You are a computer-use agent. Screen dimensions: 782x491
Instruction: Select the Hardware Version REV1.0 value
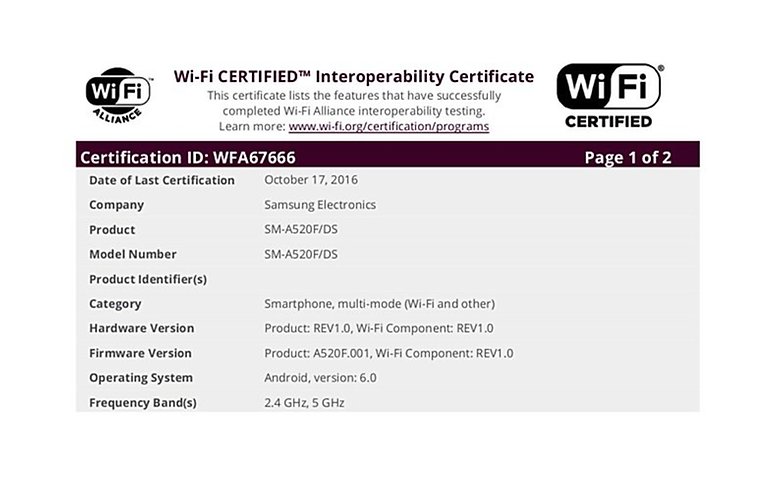tap(379, 328)
